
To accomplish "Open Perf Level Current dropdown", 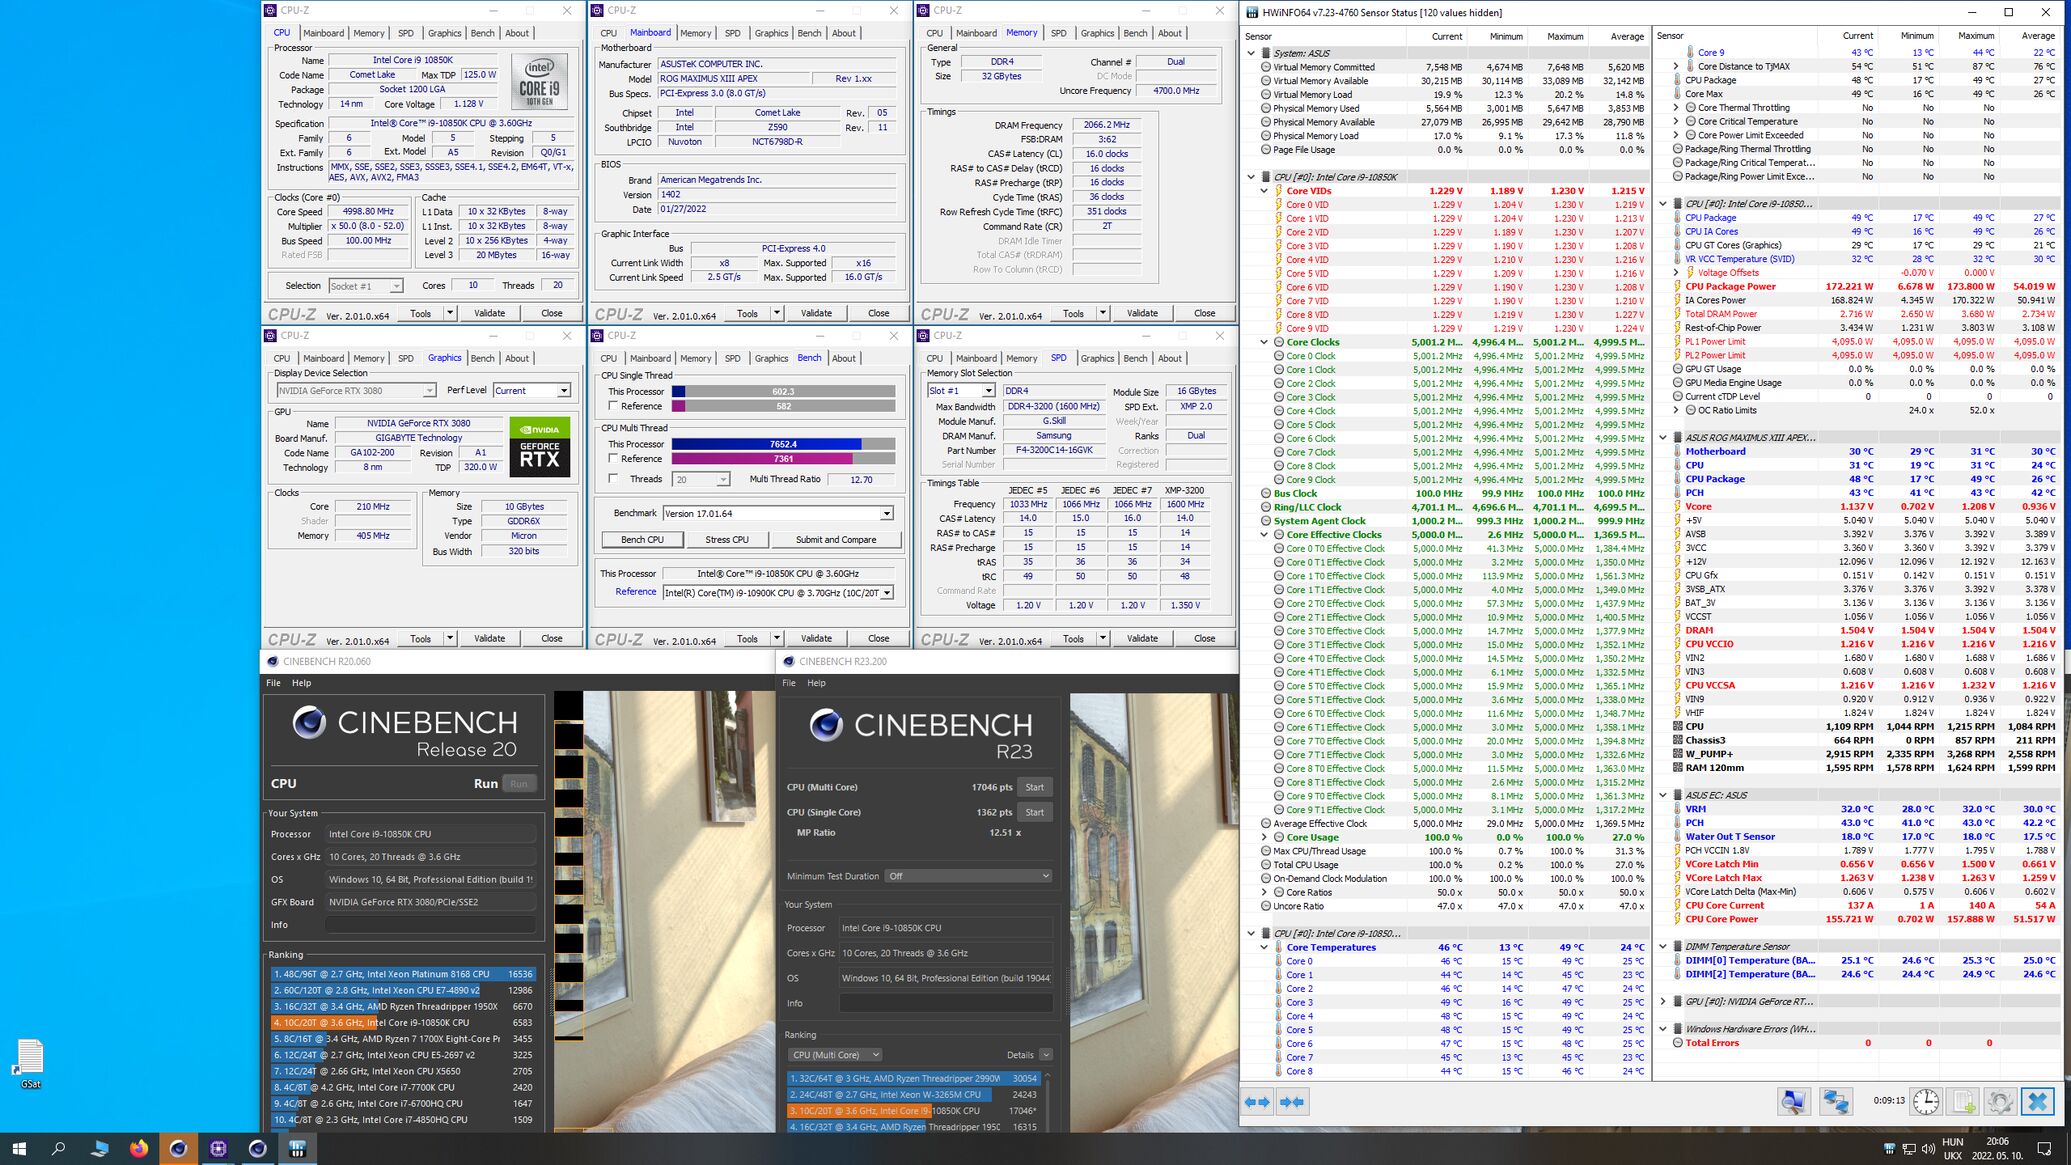I will (x=531, y=391).
